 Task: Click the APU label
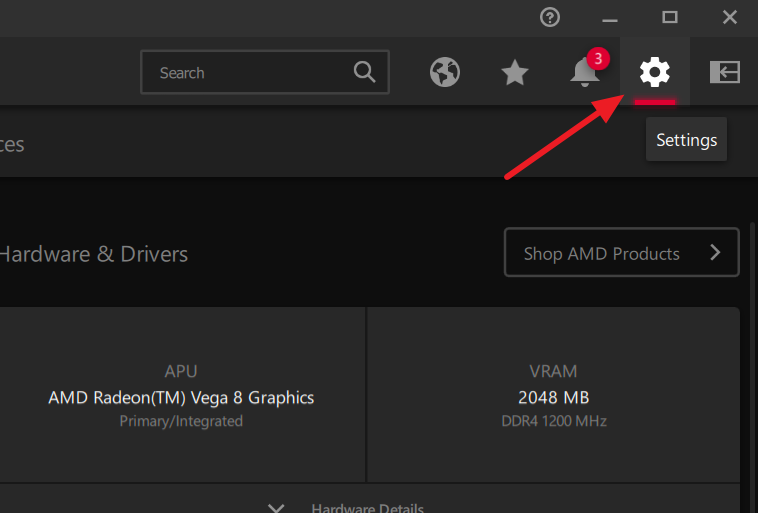(181, 371)
